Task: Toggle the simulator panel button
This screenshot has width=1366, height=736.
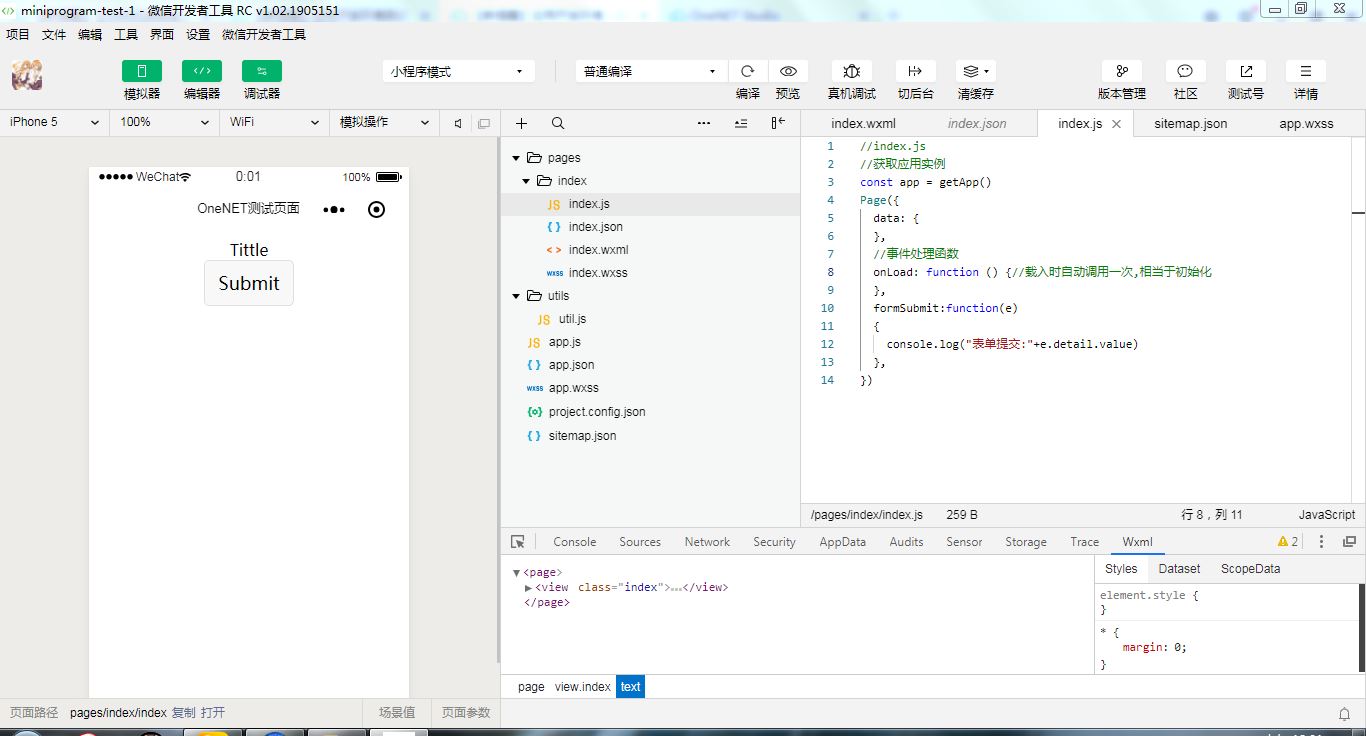Action: coord(142,71)
